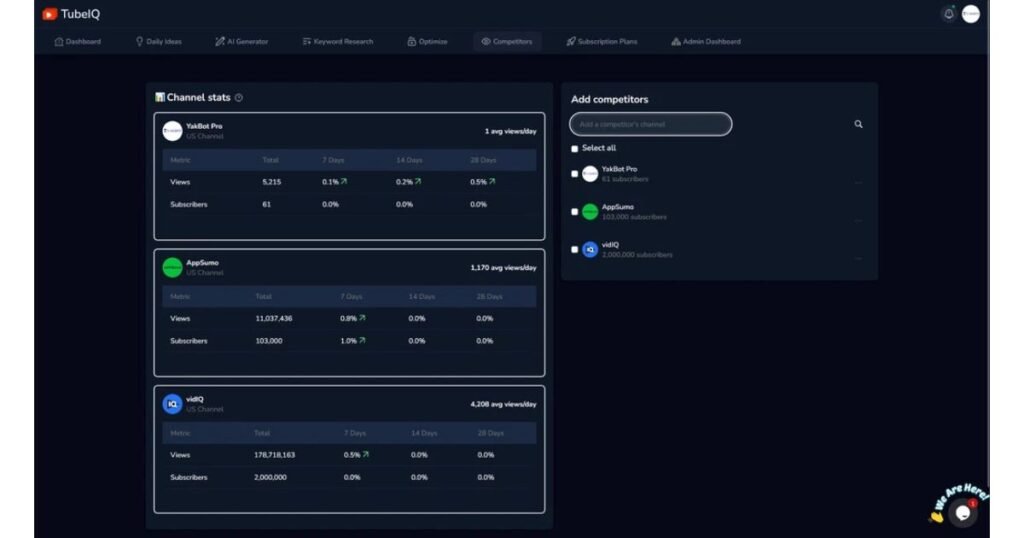Click the TubeIQ brand name
The height and width of the screenshot is (538, 1024).
[80, 14]
